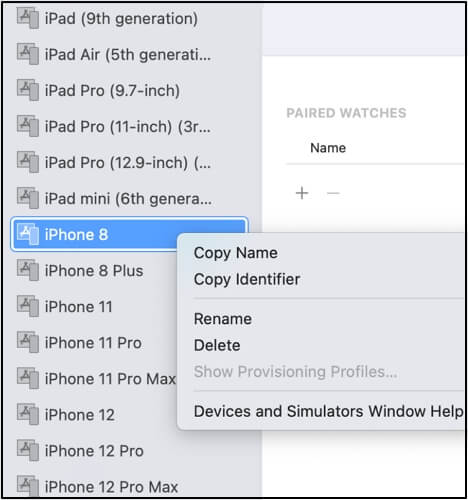
Task: Click the Name column header in Paired Watches
Action: tap(328, 148)
